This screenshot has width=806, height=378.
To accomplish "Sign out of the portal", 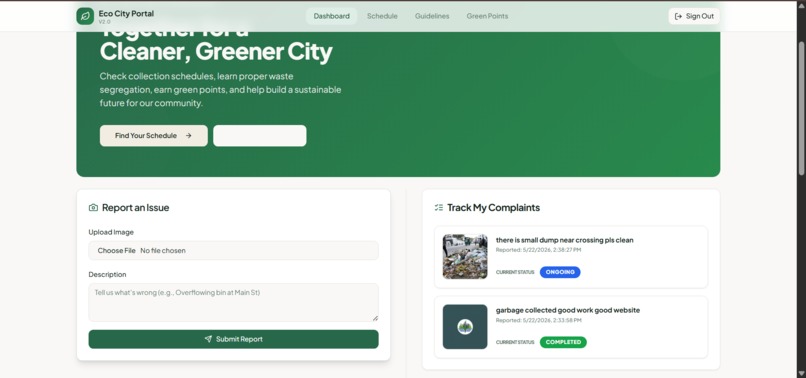I will pyautogui.click(x=694, y=16).
